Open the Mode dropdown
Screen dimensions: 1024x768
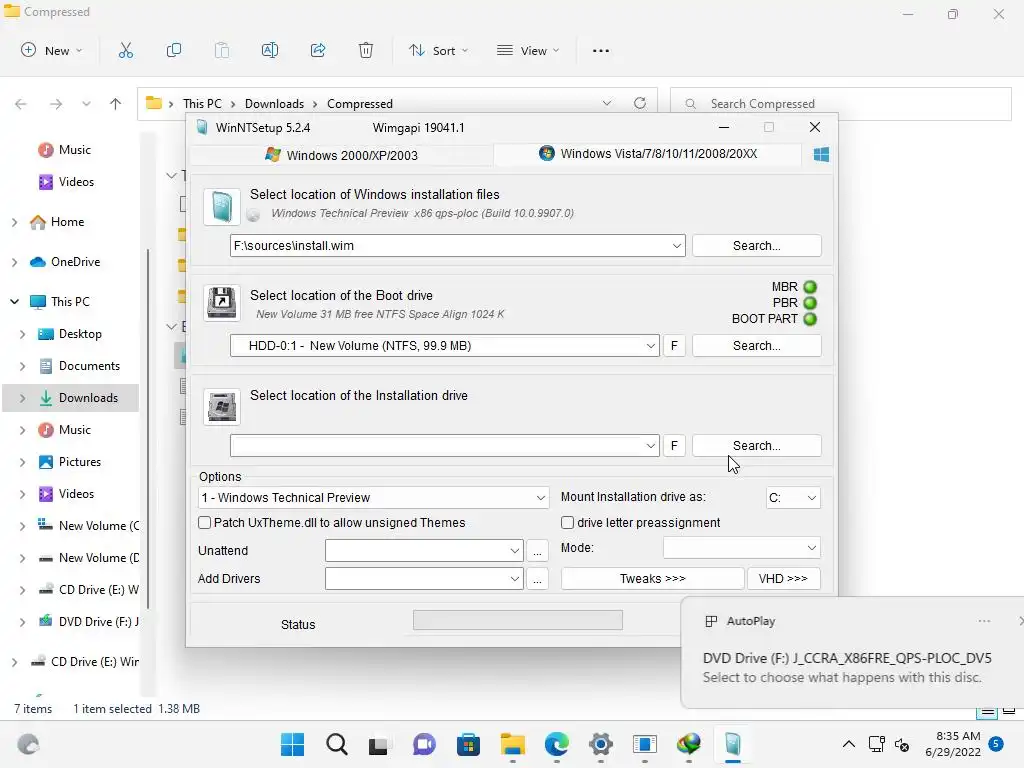pyautogui.click(x=811, y=548)
